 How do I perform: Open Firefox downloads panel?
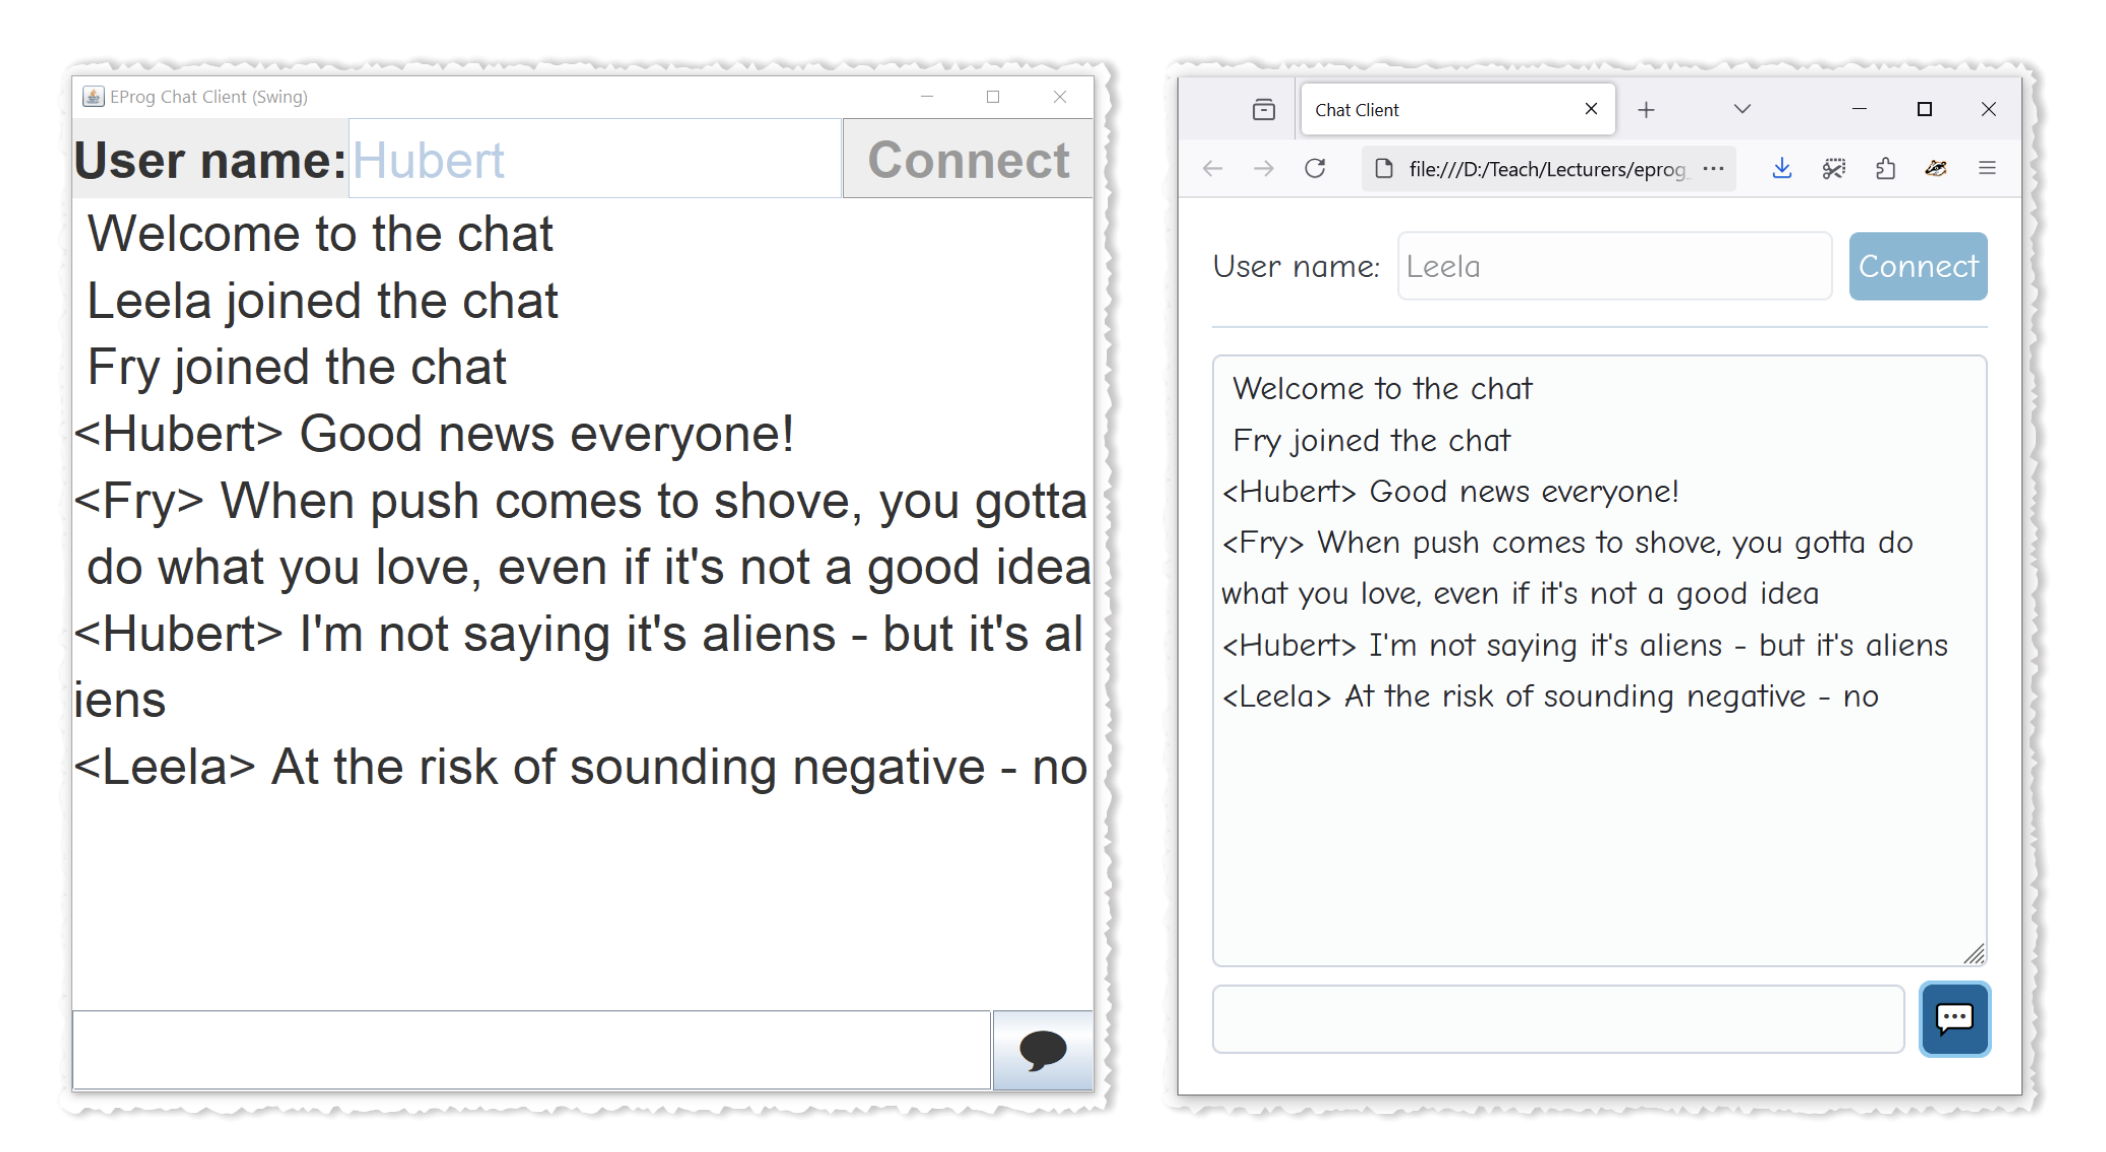tap(1781, 168)
